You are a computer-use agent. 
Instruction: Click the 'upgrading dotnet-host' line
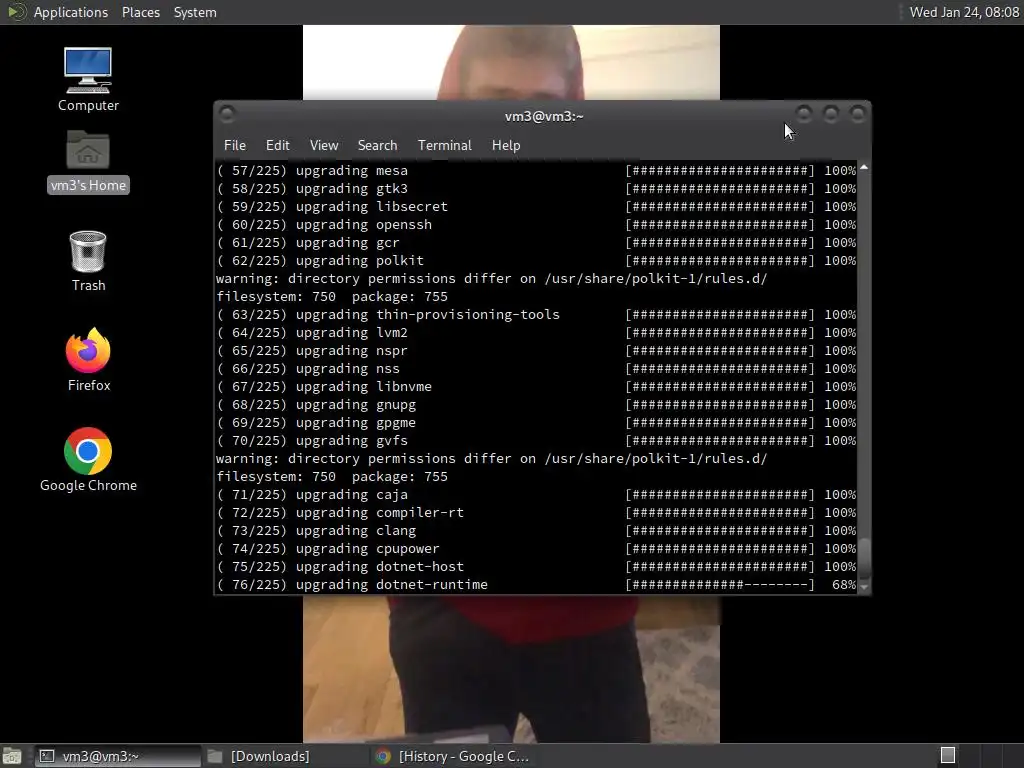pos(536,567)
